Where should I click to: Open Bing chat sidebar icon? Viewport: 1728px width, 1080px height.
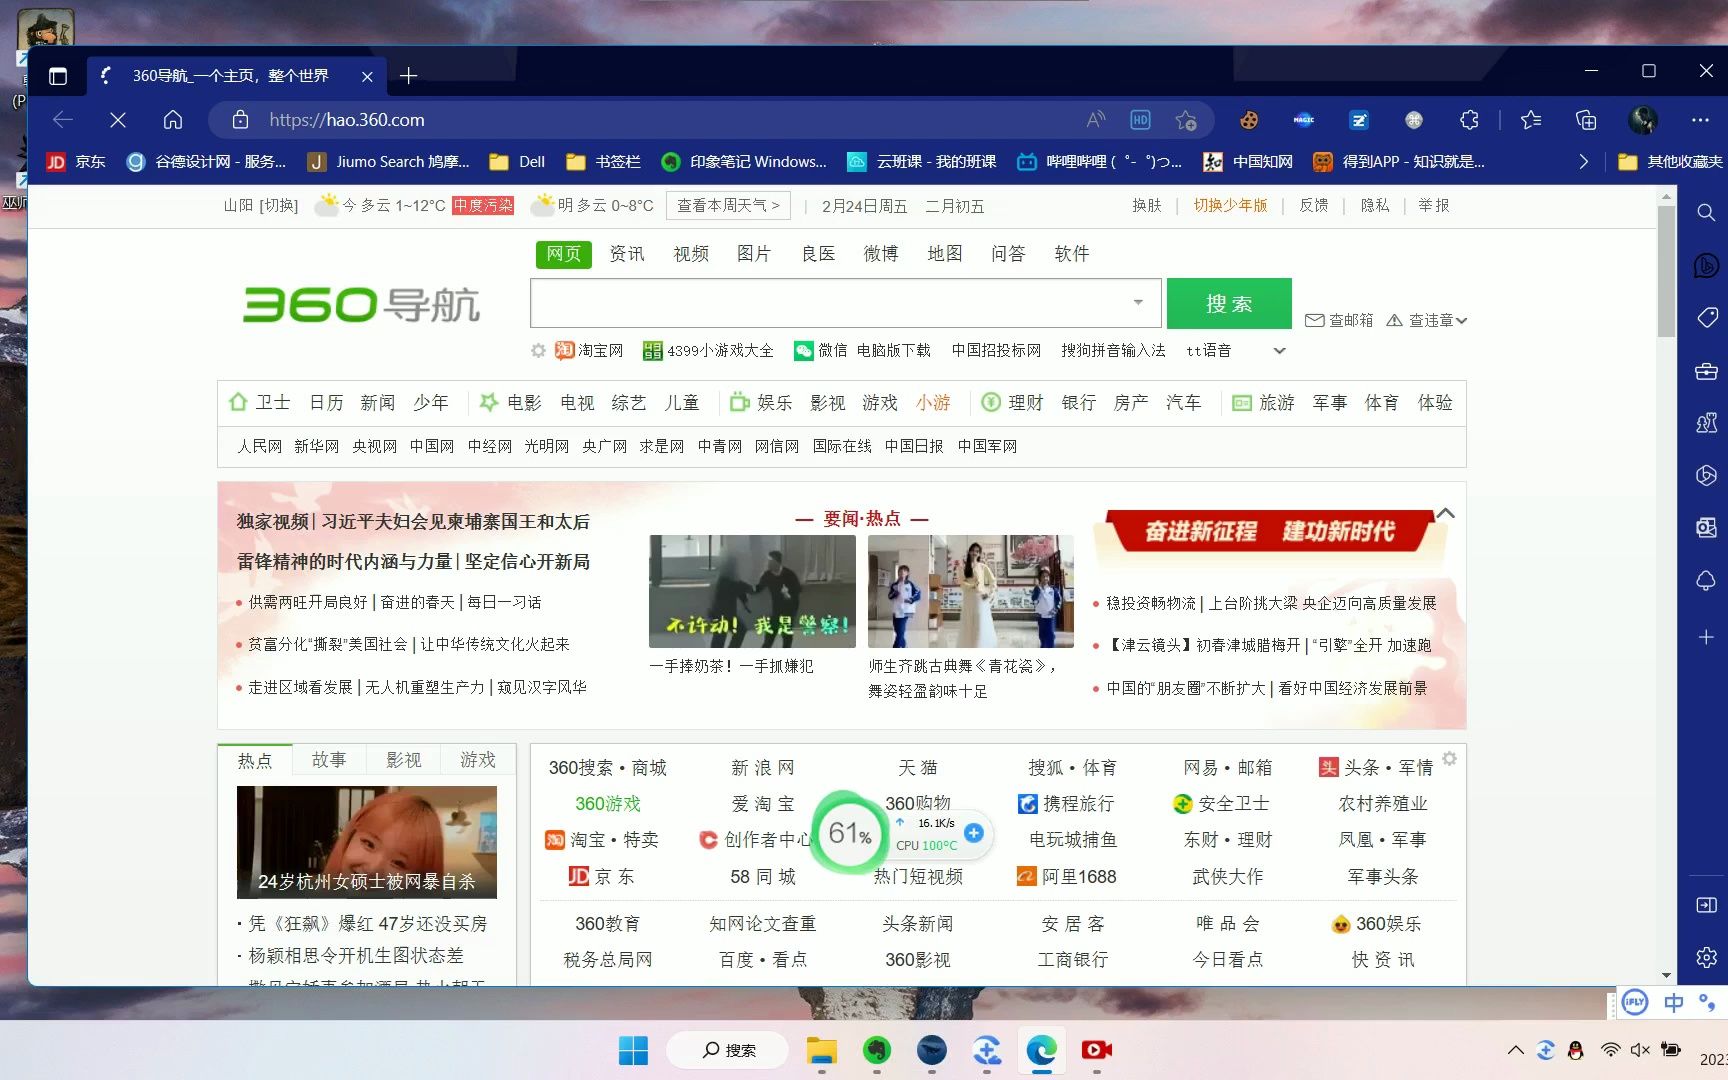coord(1706,266)
